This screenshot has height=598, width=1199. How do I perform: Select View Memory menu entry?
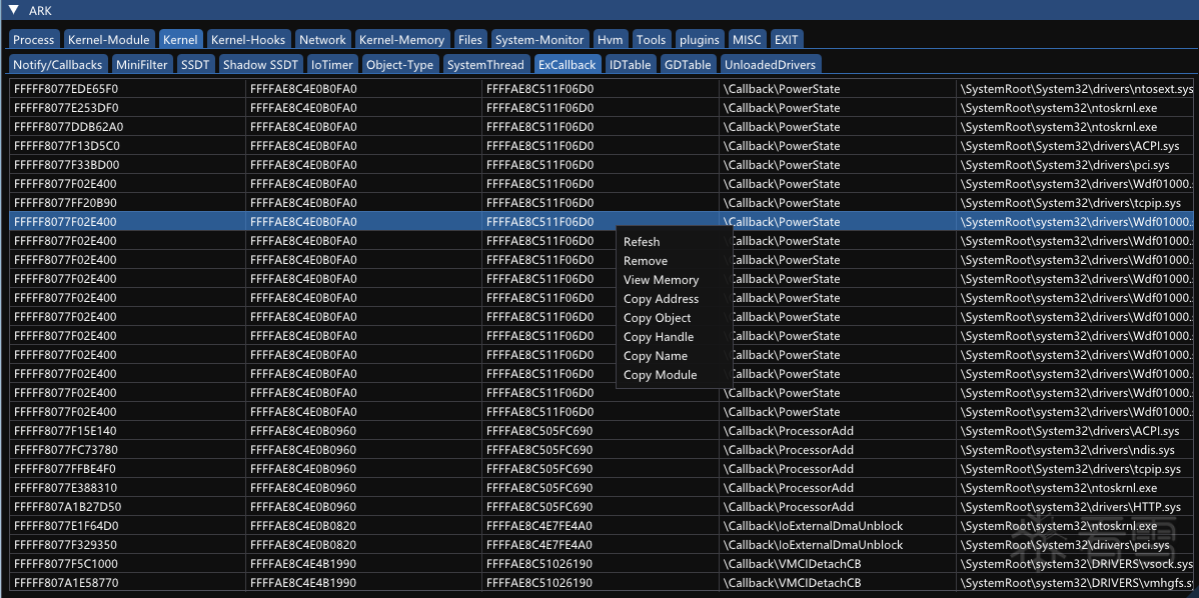(x=661, y=280)
